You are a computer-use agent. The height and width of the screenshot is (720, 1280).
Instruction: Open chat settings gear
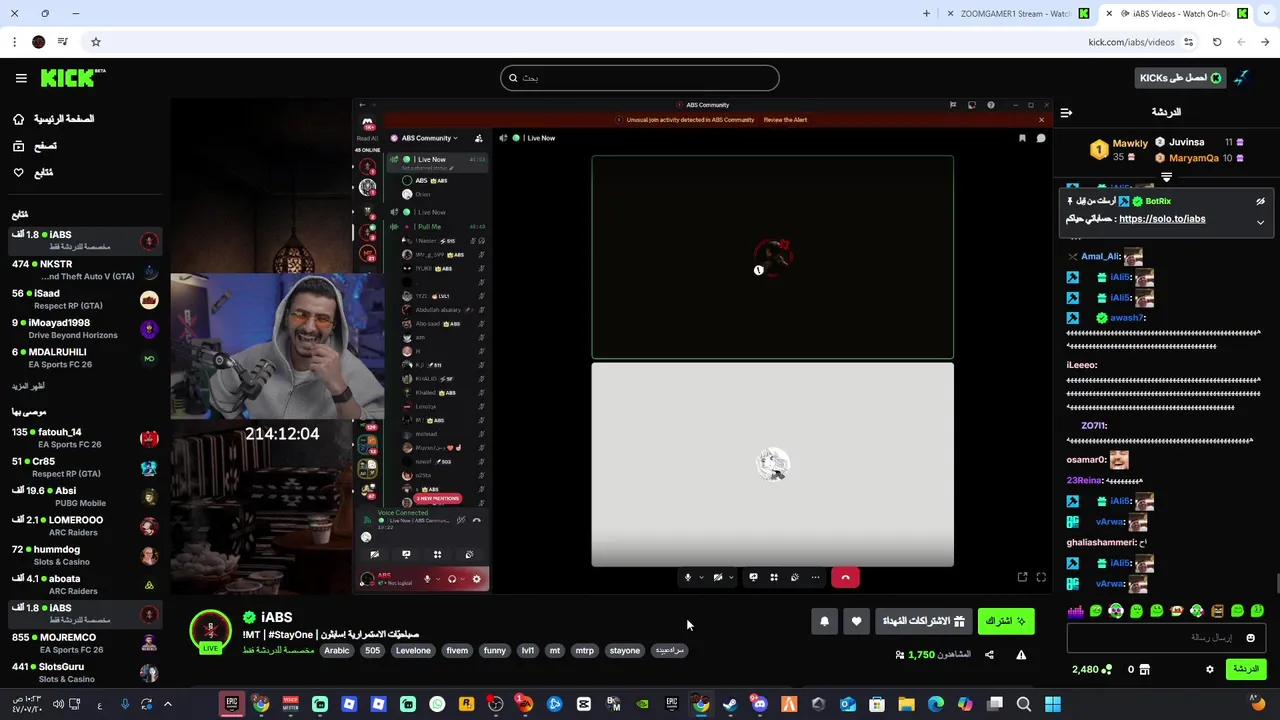1210,669
